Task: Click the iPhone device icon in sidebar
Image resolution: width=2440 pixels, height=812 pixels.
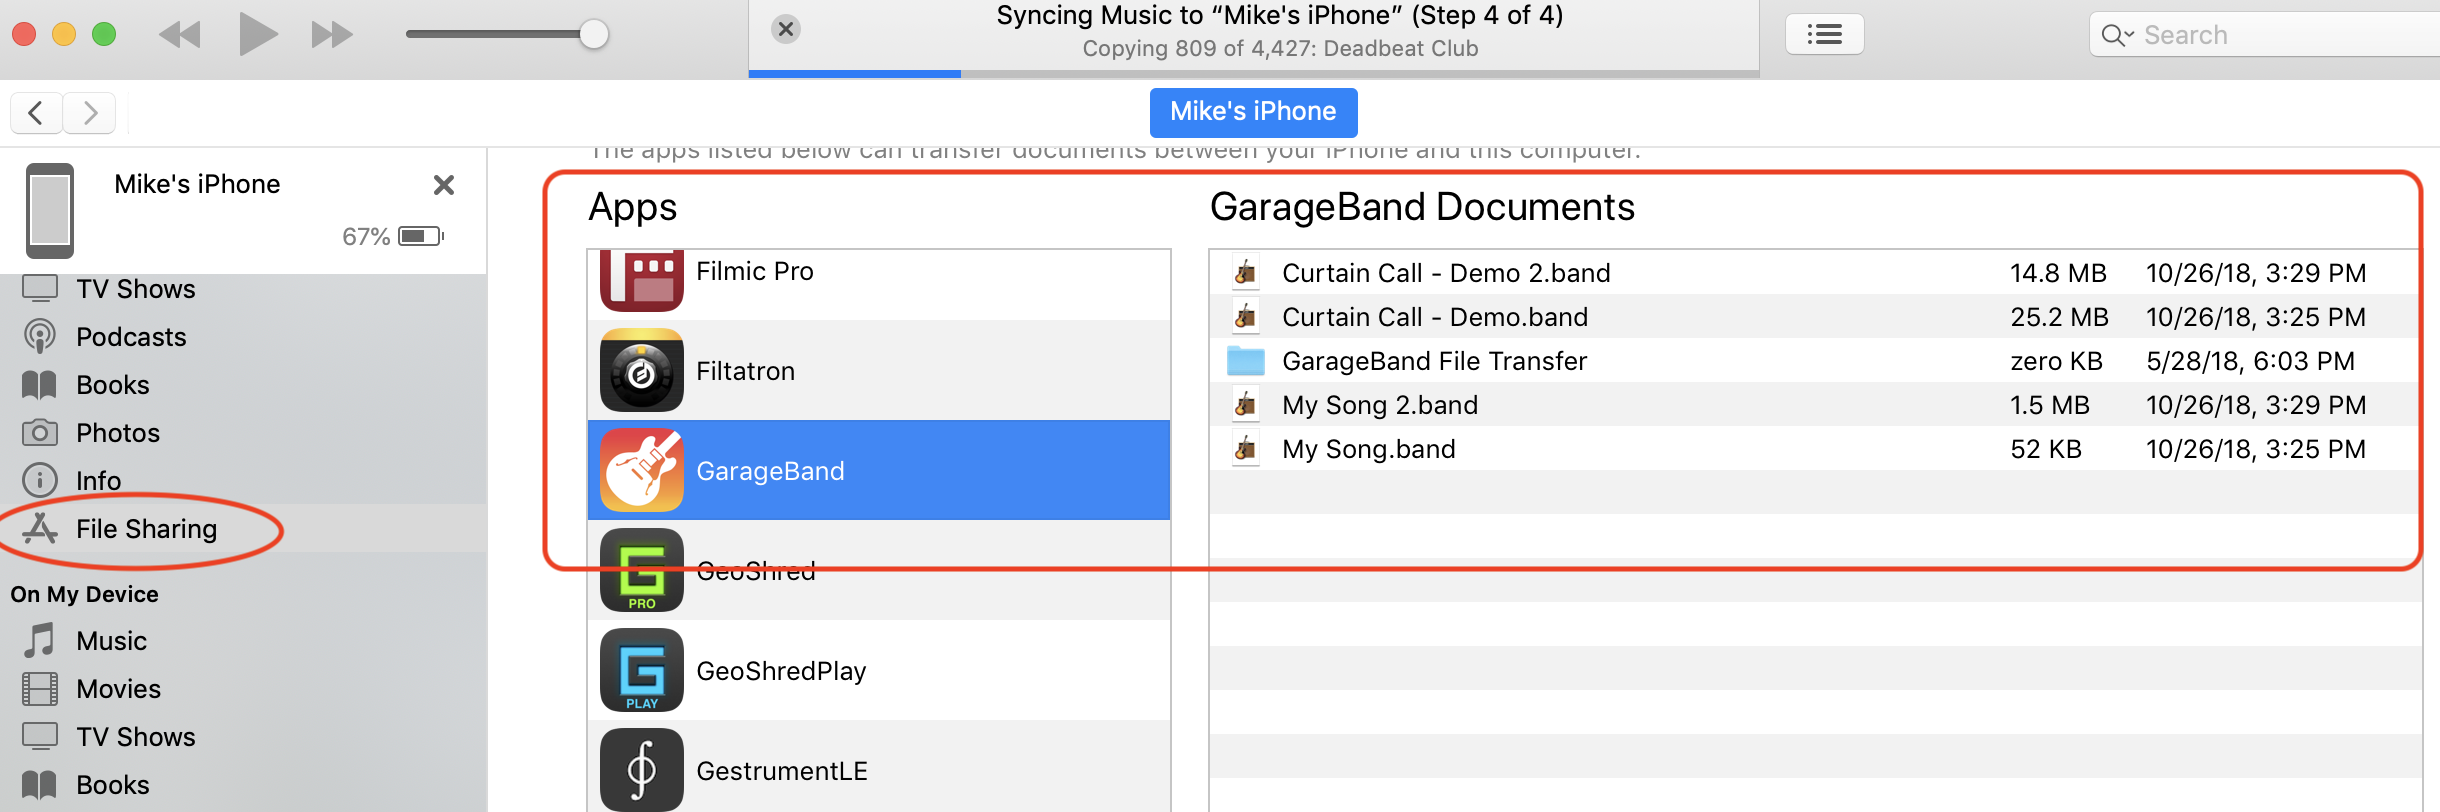Action: click(x=50, y=210)
